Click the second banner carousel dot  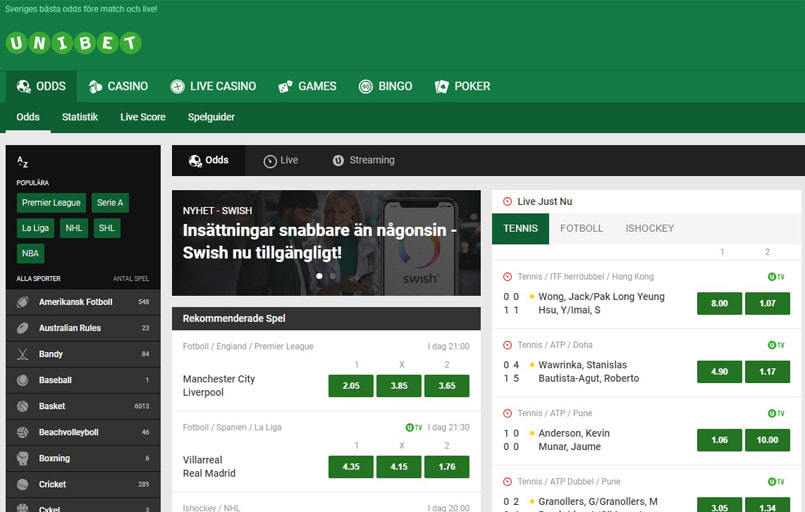[x=333, y=276]
